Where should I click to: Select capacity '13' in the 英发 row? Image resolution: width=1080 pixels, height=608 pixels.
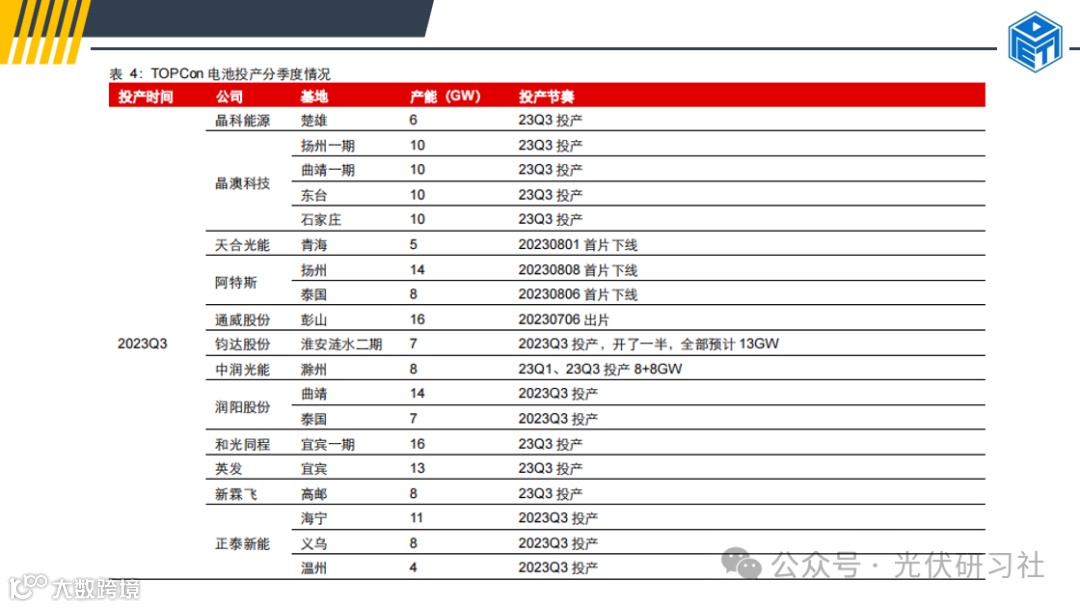pyautogui.click(x=417, y=468)
